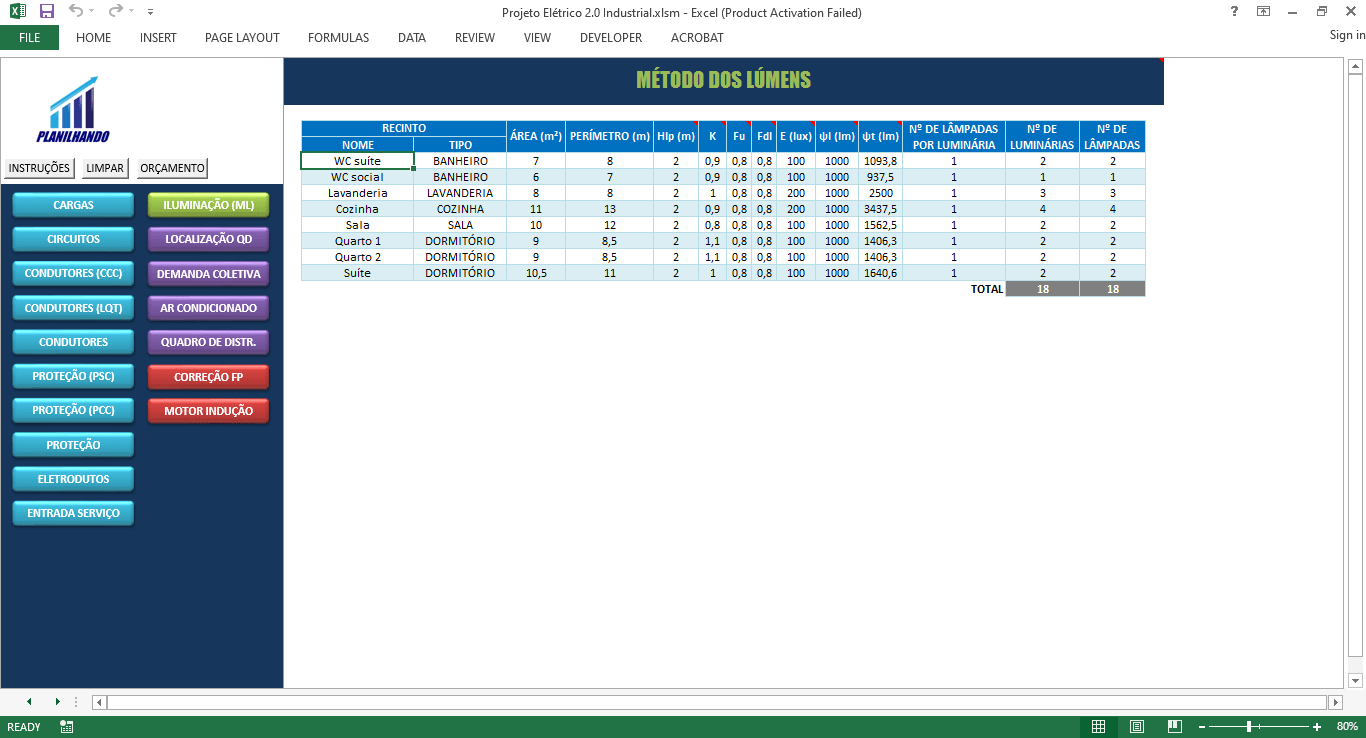Click the next sheet navigation arrow
The width and height of the screenshot is (1366, 738).
[x=57, y=702]
